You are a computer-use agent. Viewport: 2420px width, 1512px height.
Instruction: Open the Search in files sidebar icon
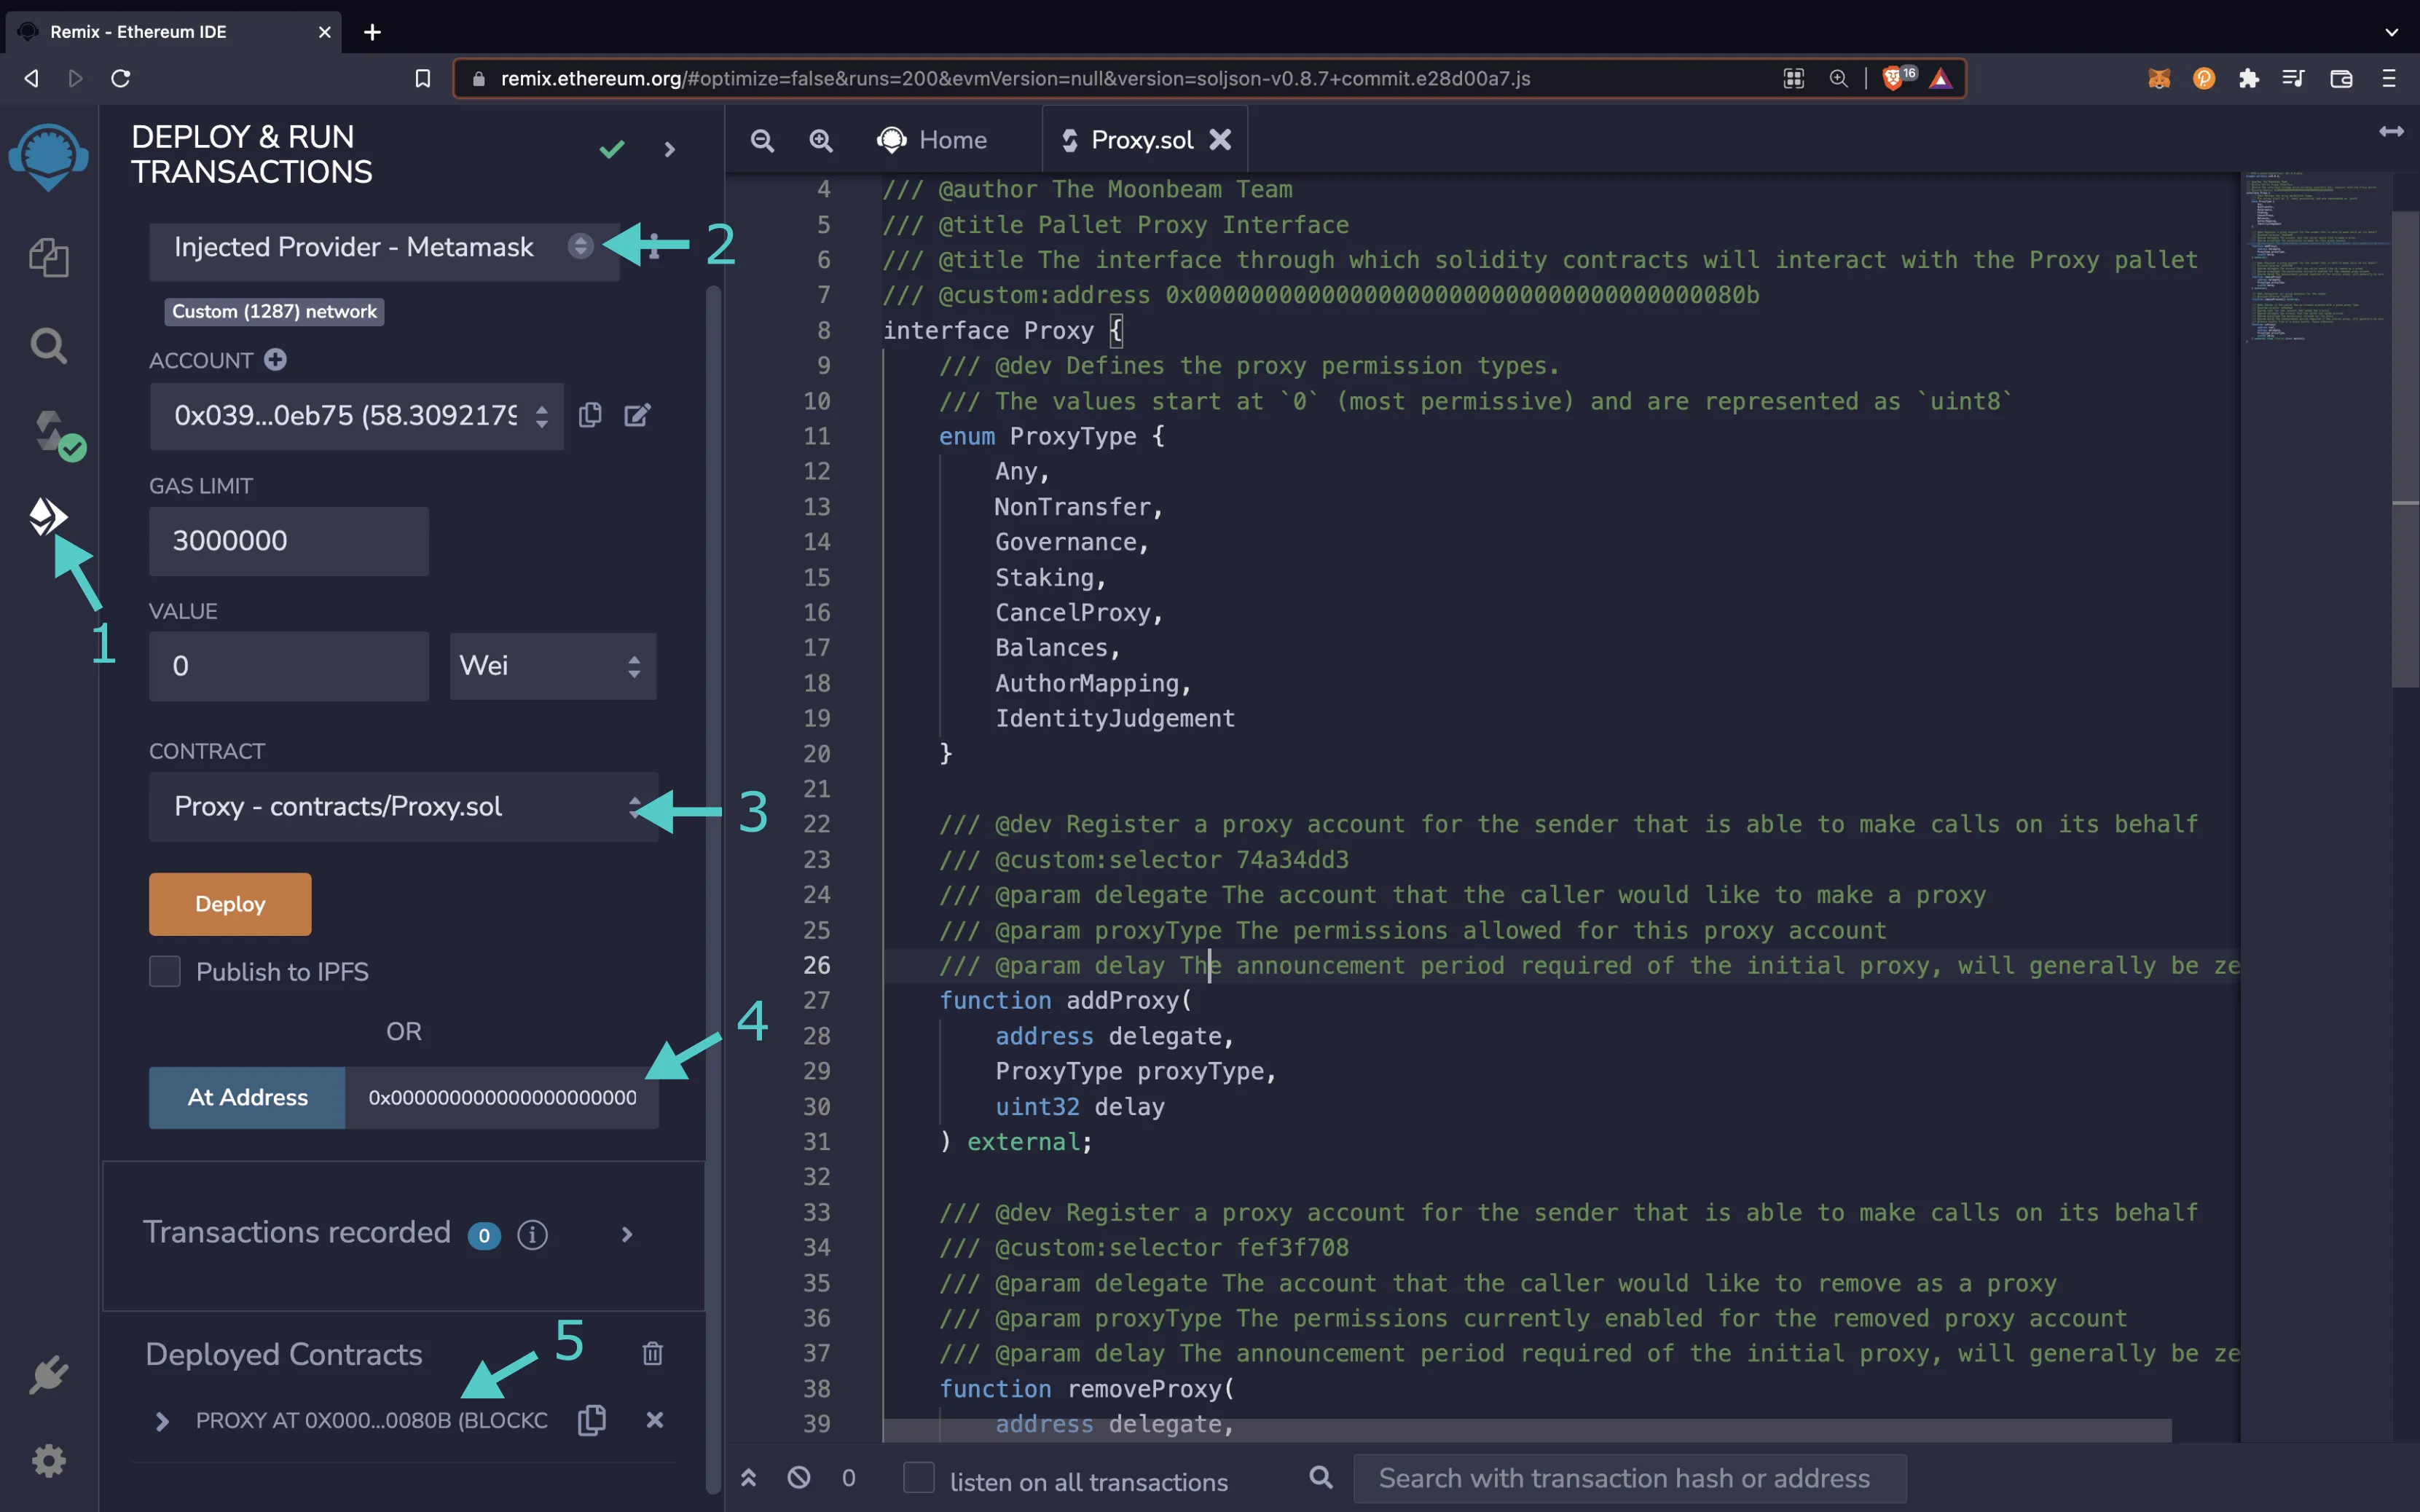click(x=48, y=346)
